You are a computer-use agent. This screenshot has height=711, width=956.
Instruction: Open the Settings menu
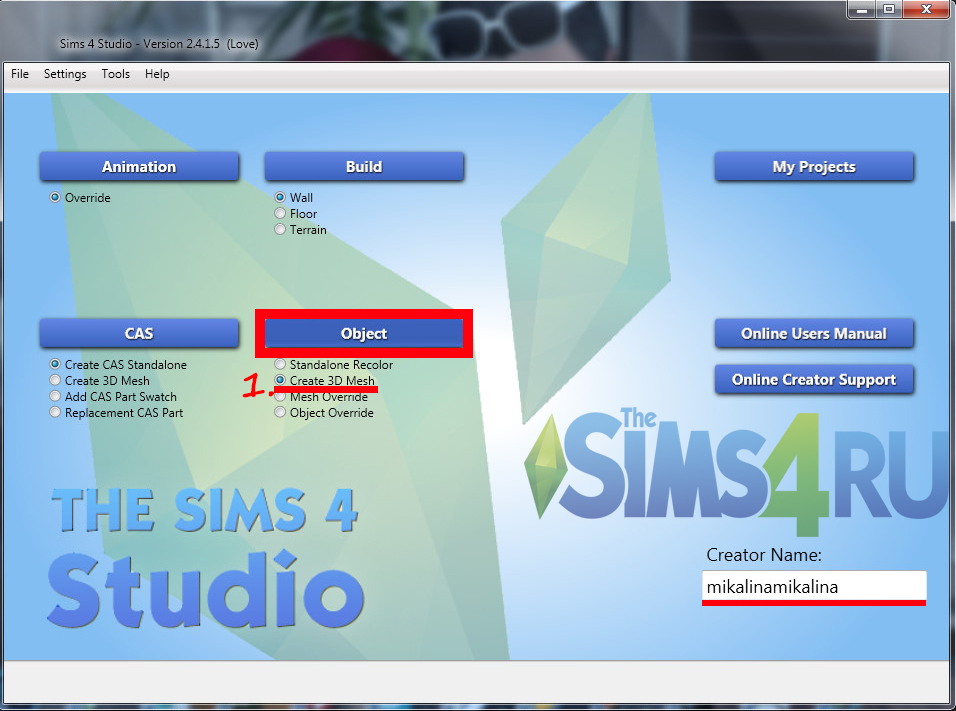click(65, 74)
